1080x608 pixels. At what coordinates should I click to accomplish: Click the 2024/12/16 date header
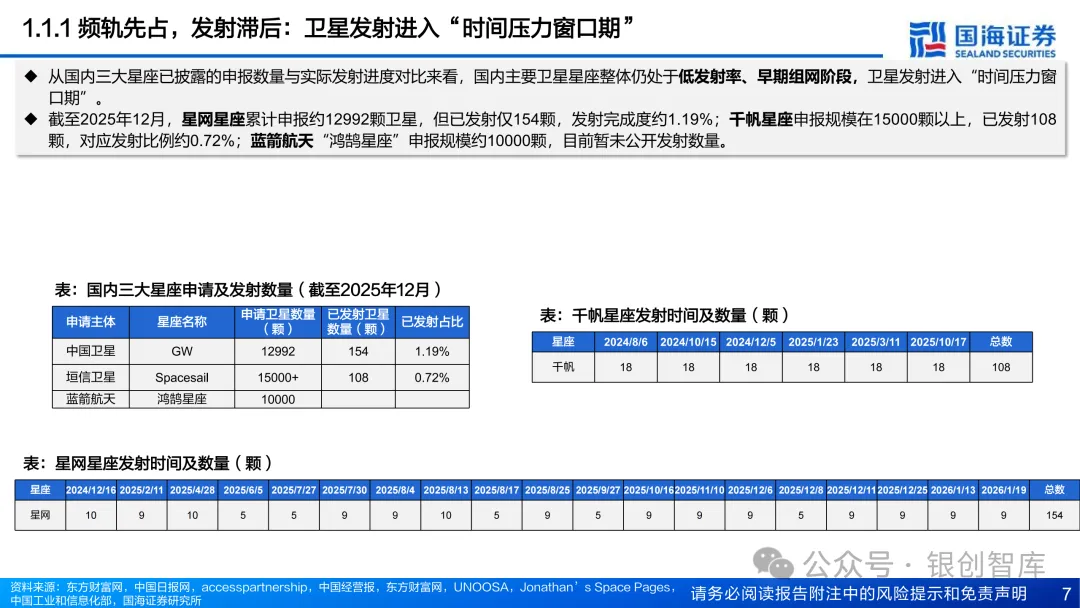click(x=91, y=490)
